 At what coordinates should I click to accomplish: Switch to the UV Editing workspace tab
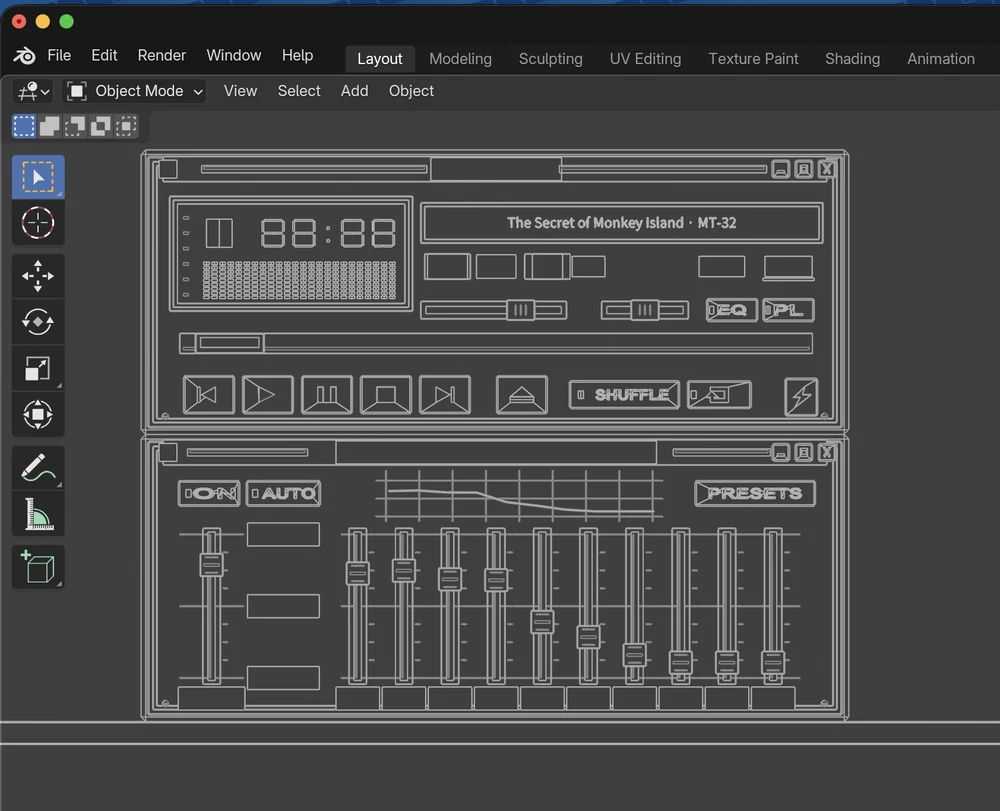[645, 59]
